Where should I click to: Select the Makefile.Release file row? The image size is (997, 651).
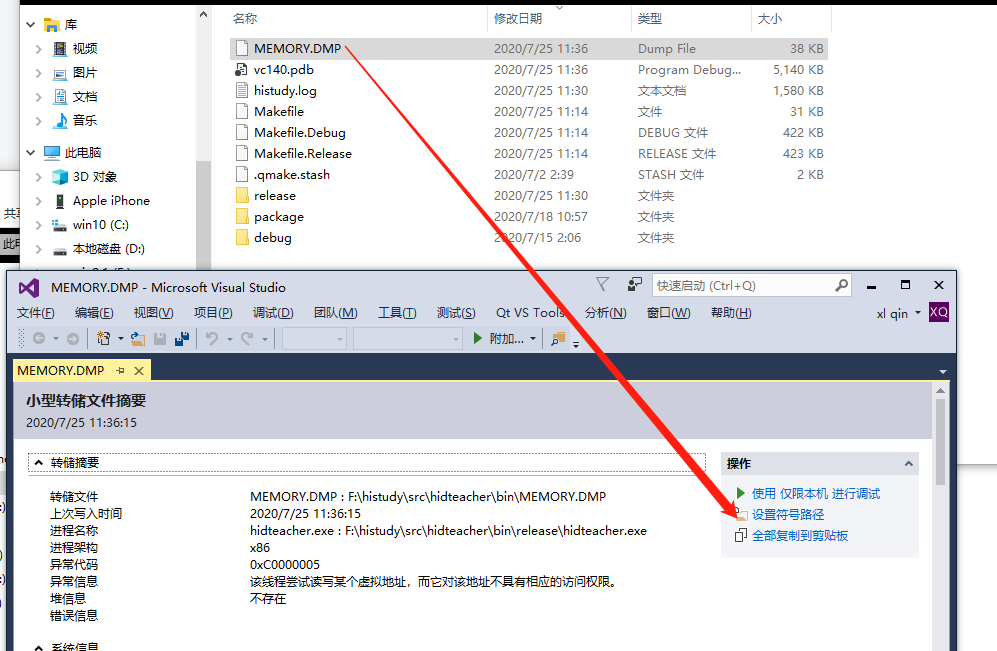pos(528,153)
